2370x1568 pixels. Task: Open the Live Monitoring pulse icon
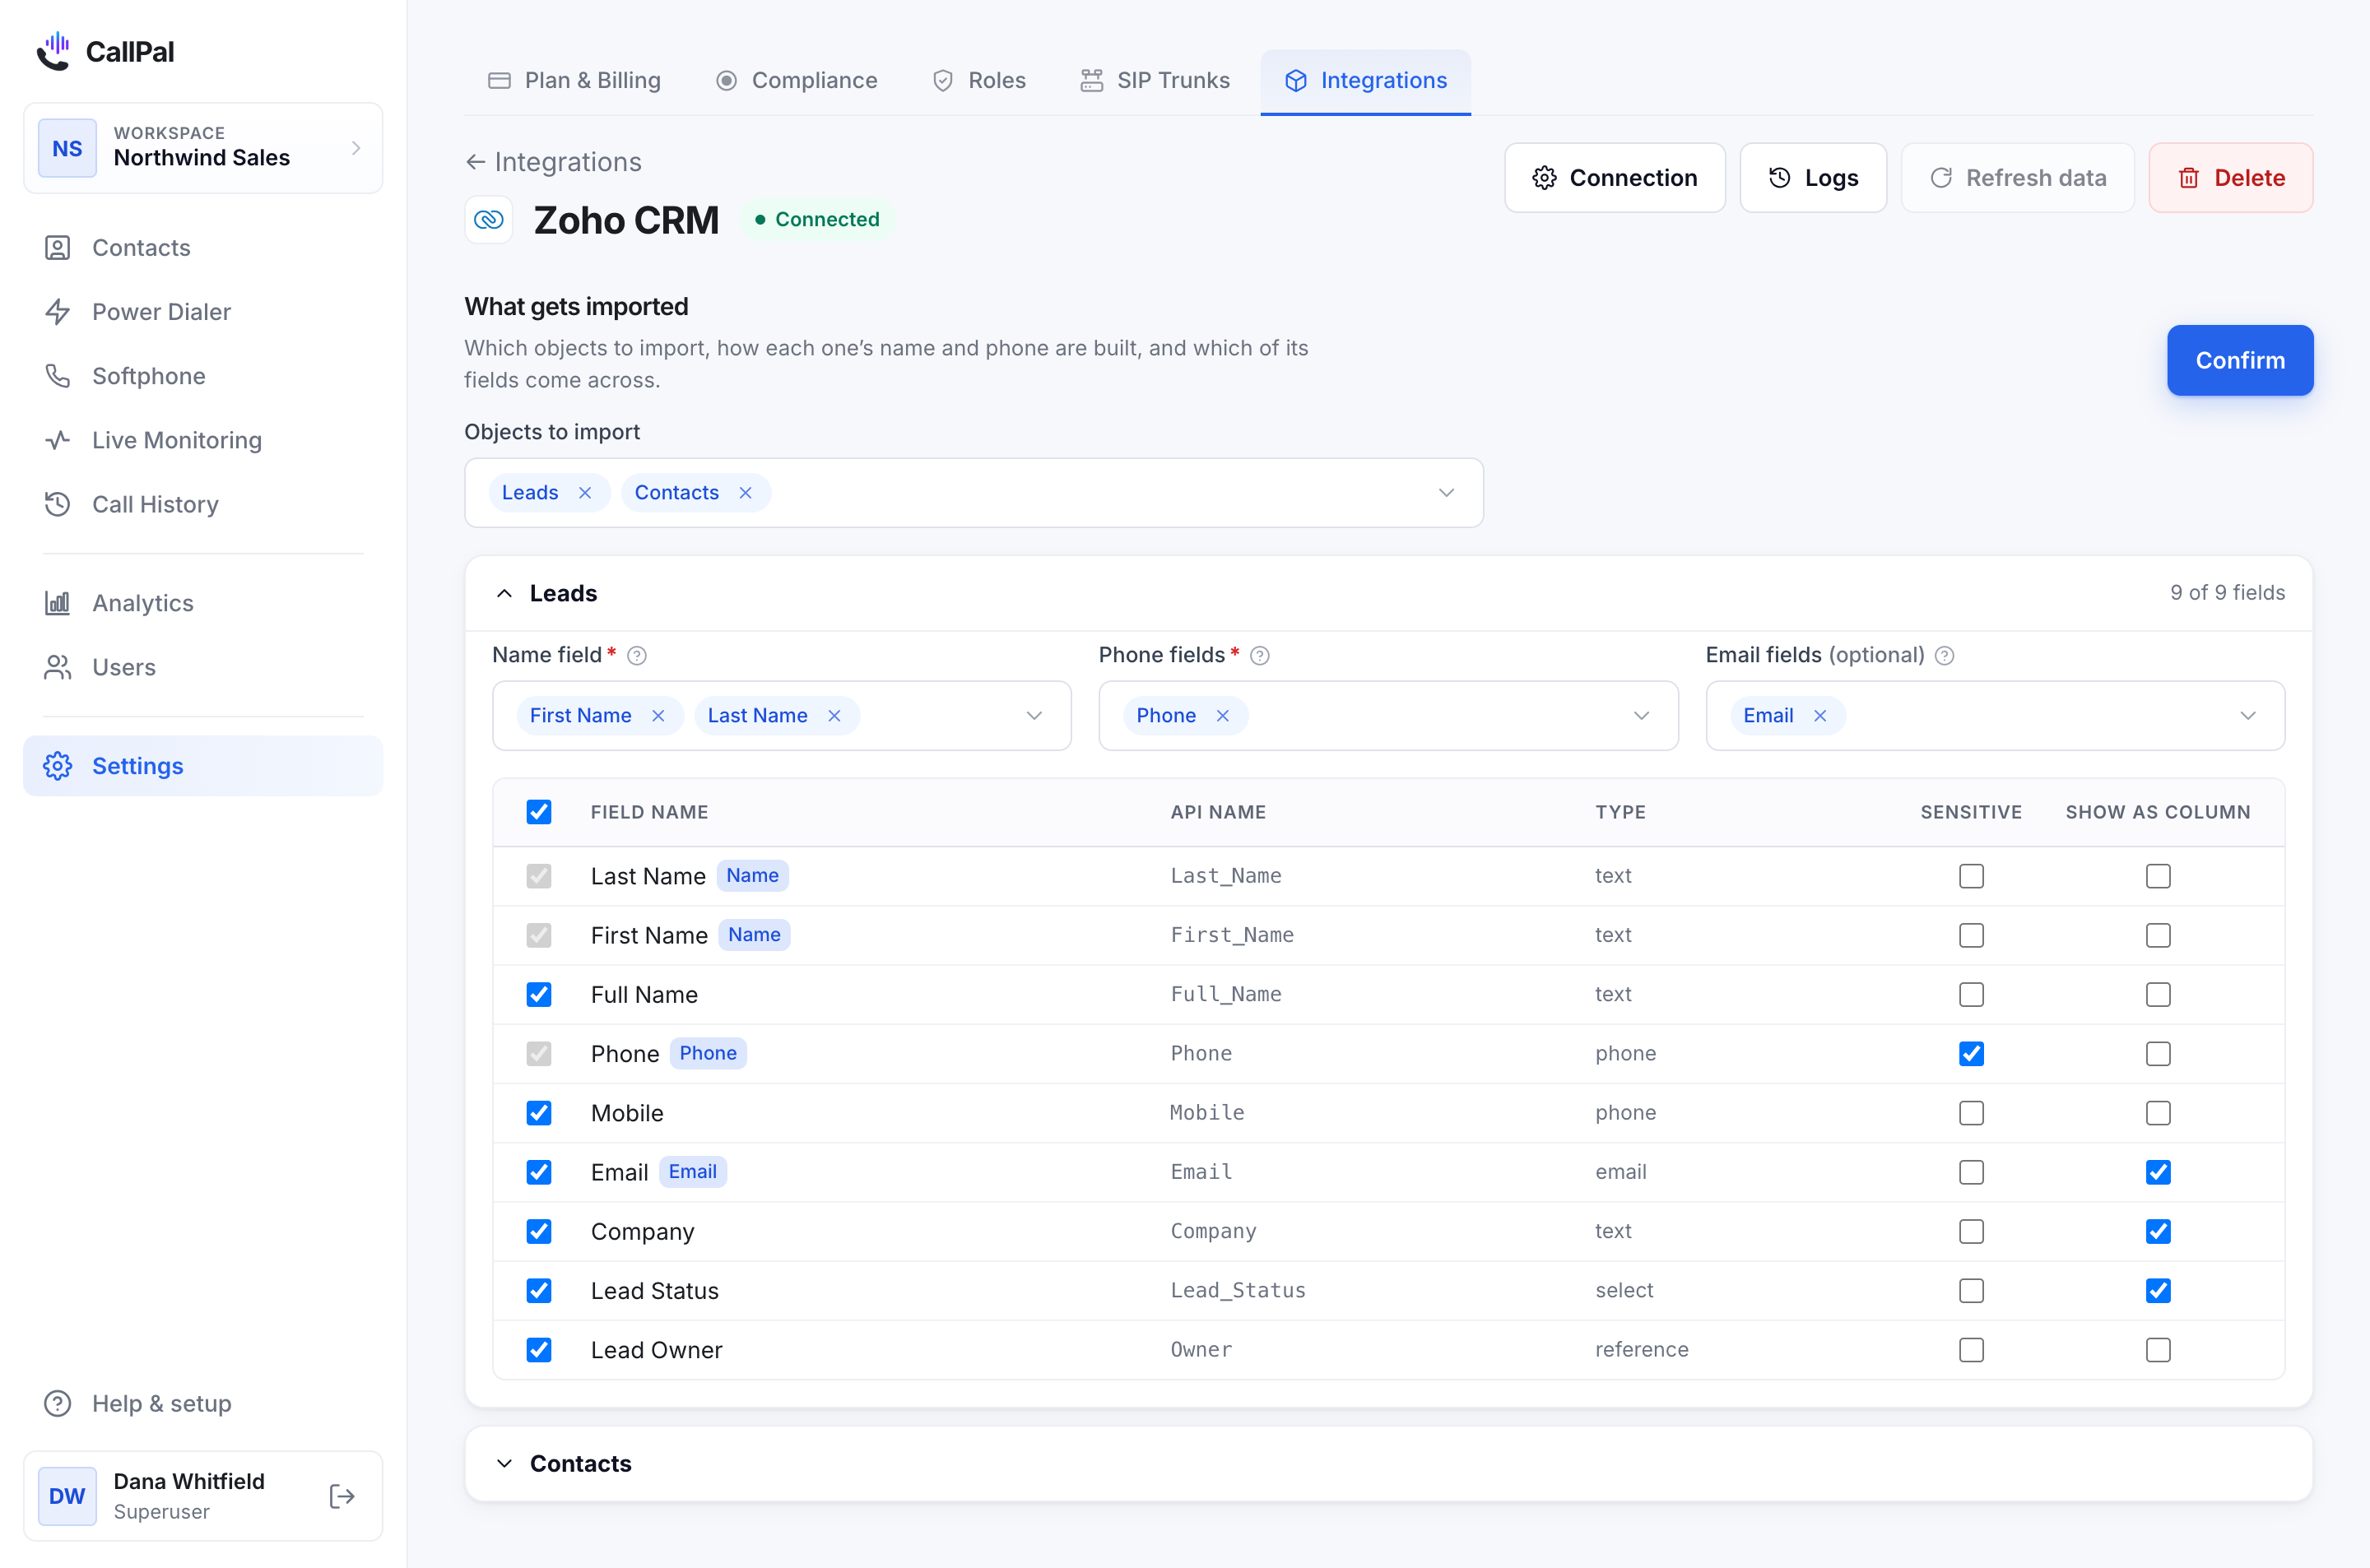58,440
